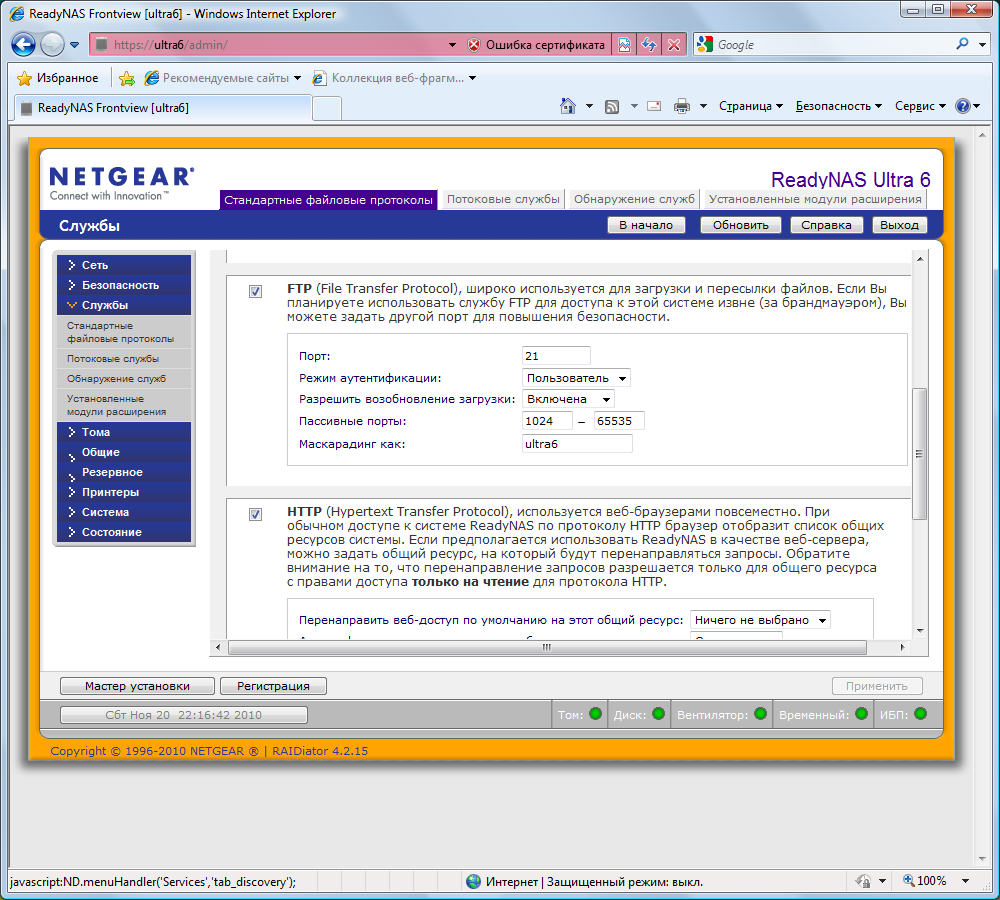
Task: Open search provider dropdown arrow
Action: pos(982,45)
